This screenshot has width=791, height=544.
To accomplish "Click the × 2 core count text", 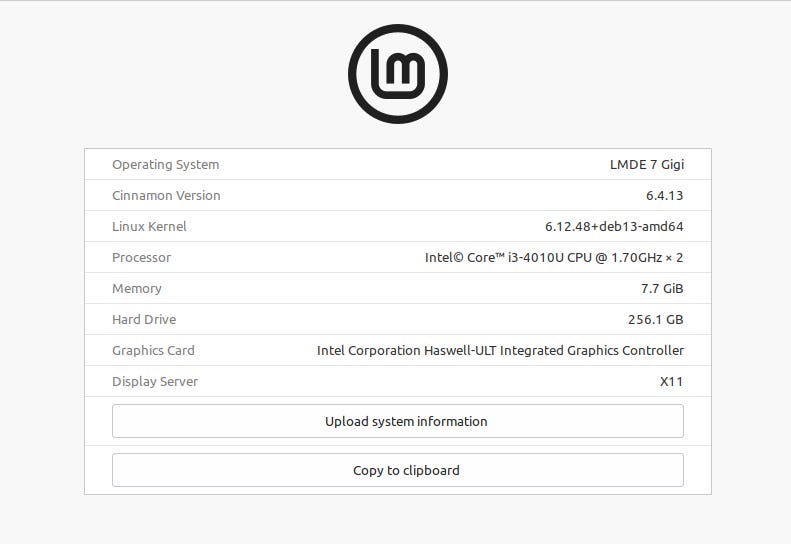I will [674, 257].
